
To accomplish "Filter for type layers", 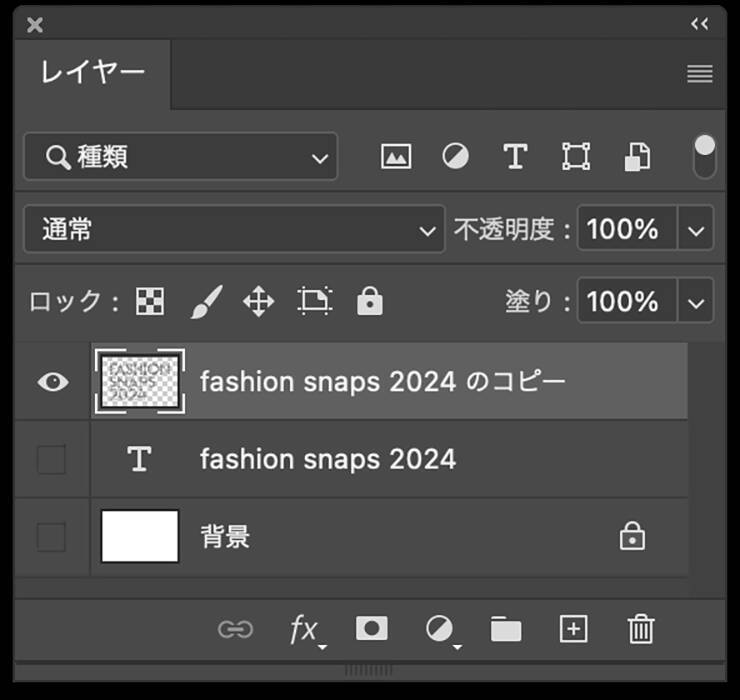I will [515, 156].
